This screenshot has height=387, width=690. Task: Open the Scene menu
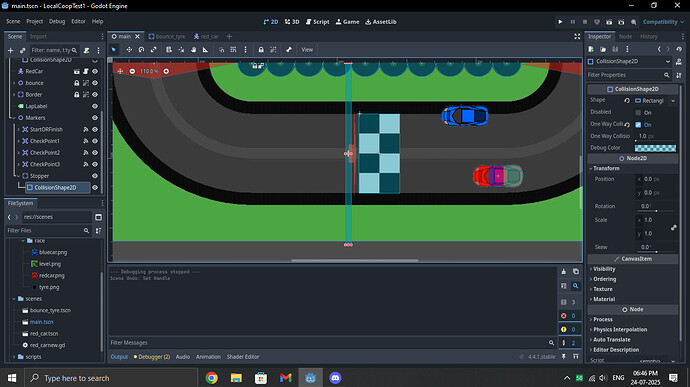(x=13, y=22)
